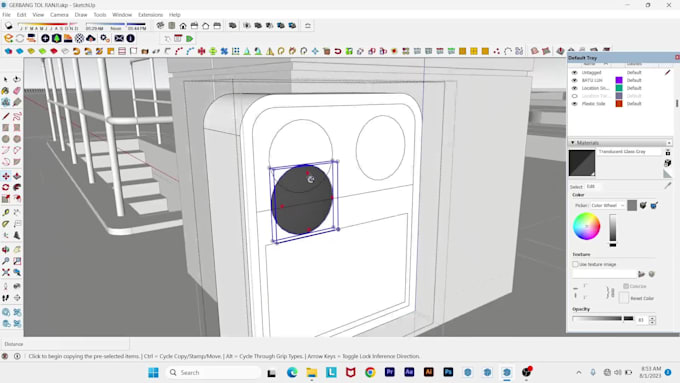Open Google Chrome from taskbar
This screenshot has height=383, width=680.
[x=370, y=372]
